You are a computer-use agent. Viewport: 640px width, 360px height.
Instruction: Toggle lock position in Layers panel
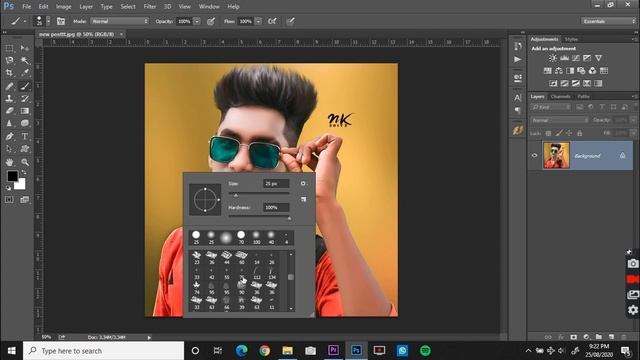569,133
